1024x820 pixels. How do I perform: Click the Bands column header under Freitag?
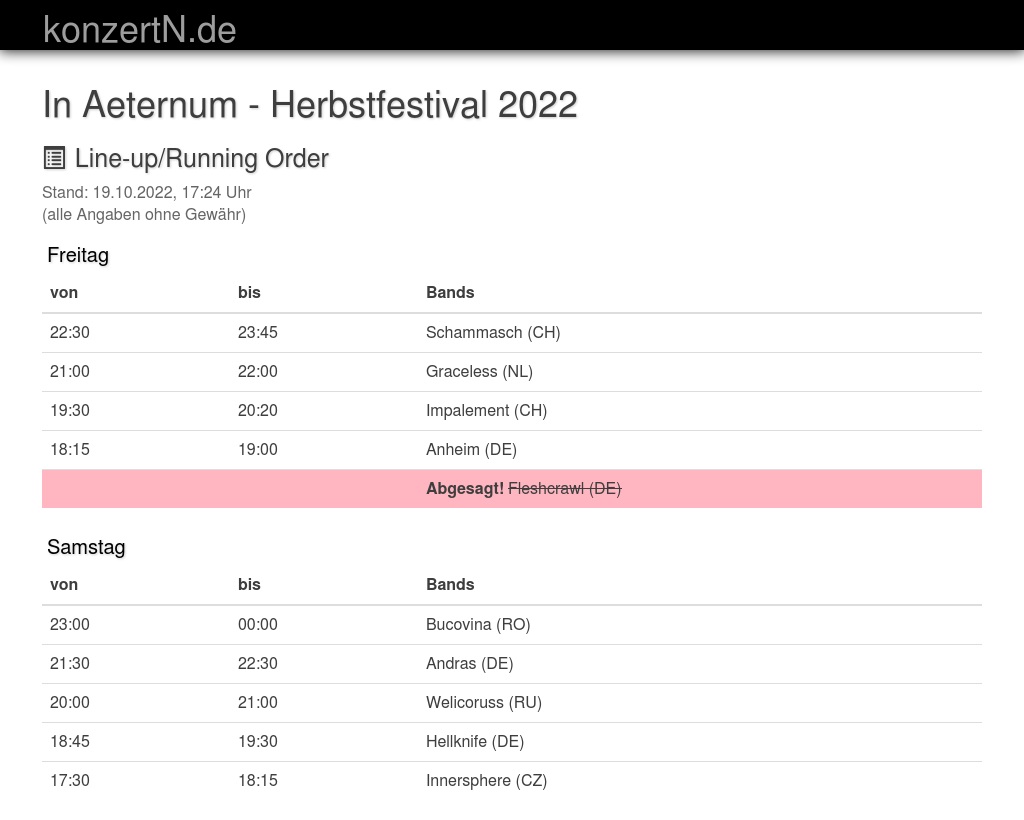coord(450,293)
